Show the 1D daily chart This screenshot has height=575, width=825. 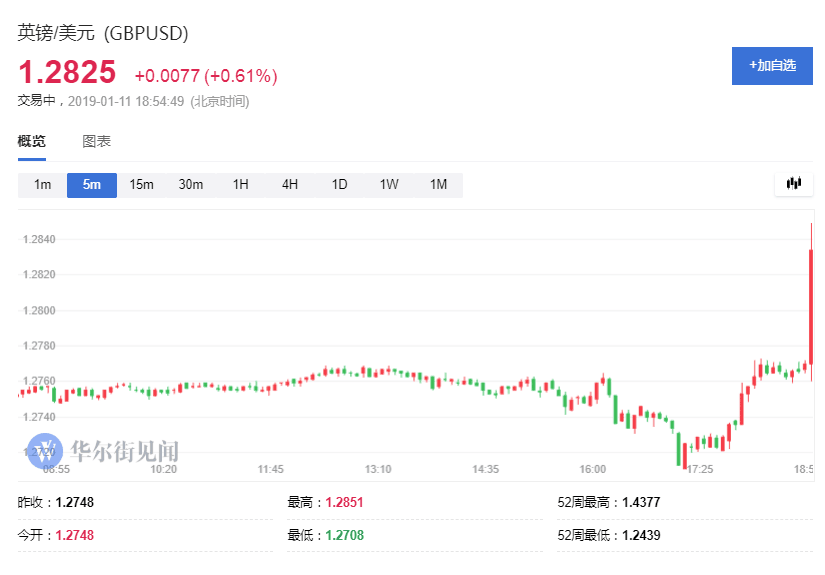[x=339, y=185]
